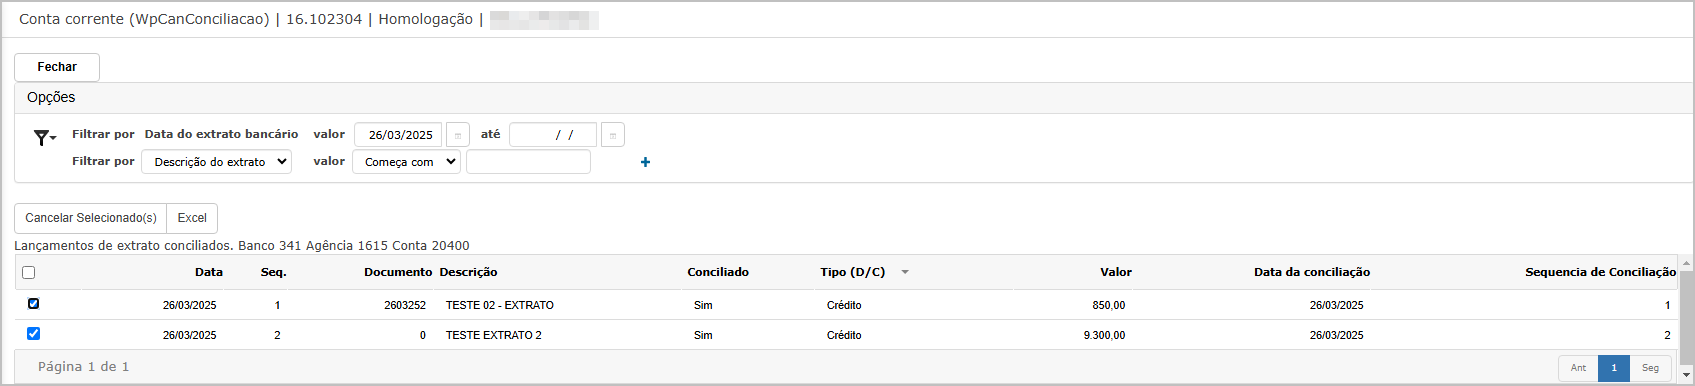Sort by the Tipo (D/C) column arrow
The width and height of the screenshot is (1695, 386).
[905, 272]
